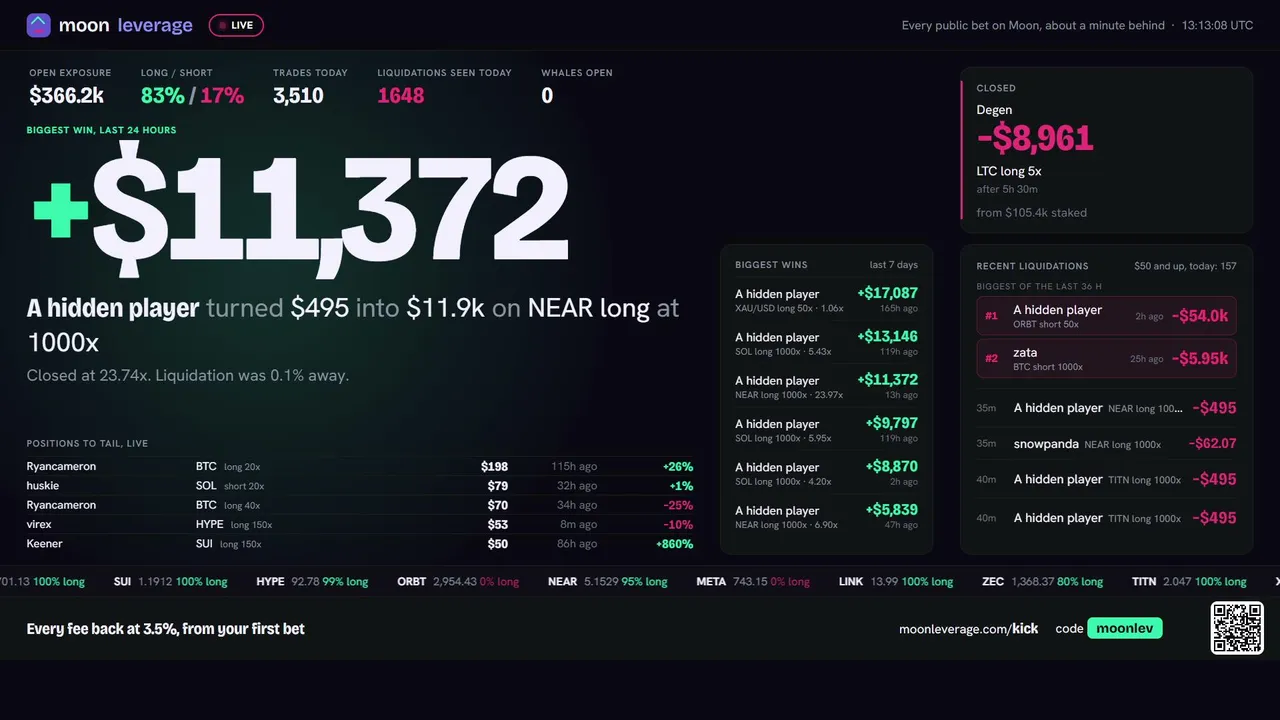Select Ryancameron's BTC long 20x position
Screen dimensions: 1280x720
tap(360, 467)
